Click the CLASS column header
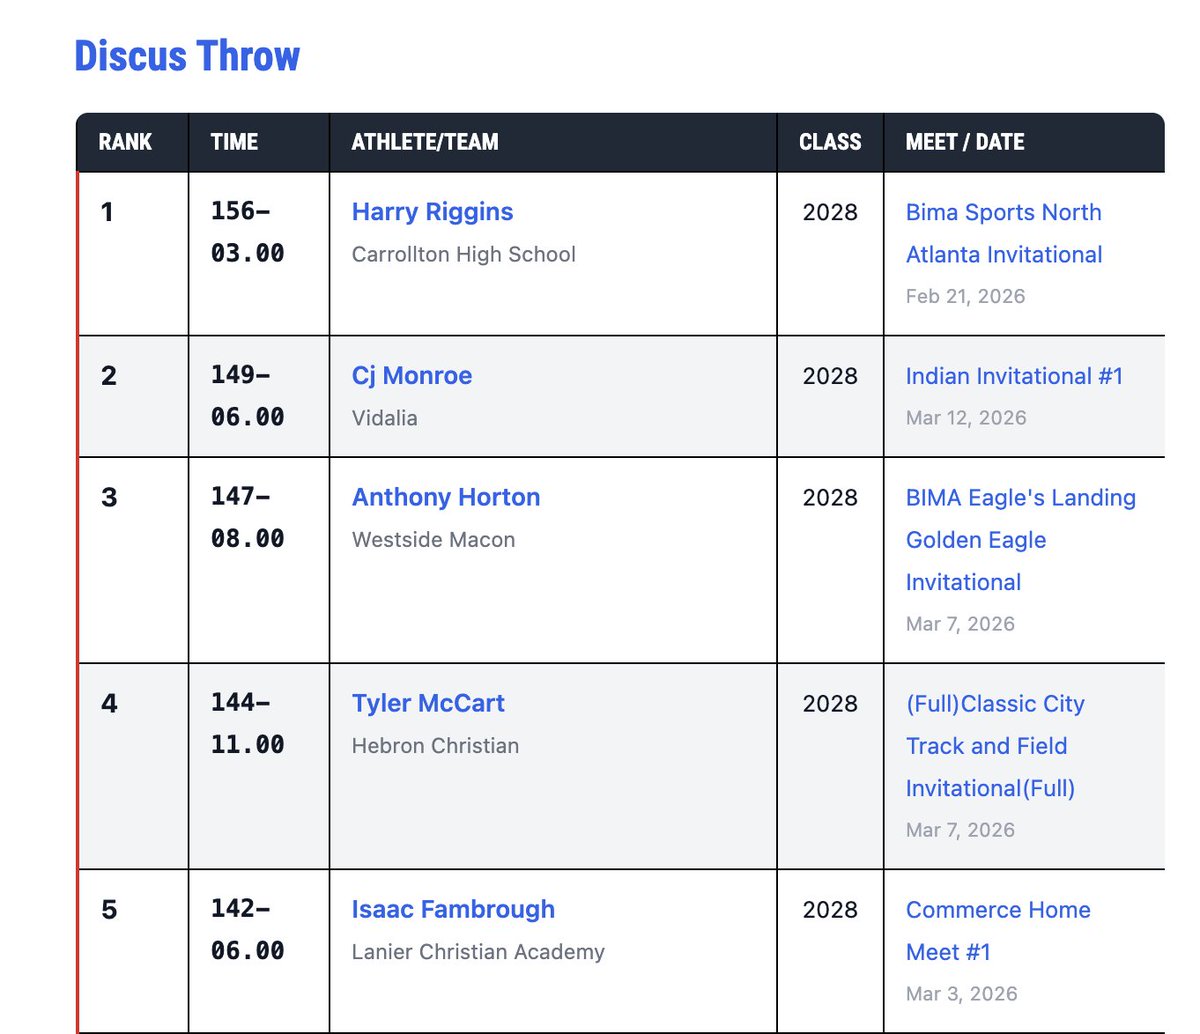The width and height of the screenshot is (1200, 1034). [x=830, y=142]
